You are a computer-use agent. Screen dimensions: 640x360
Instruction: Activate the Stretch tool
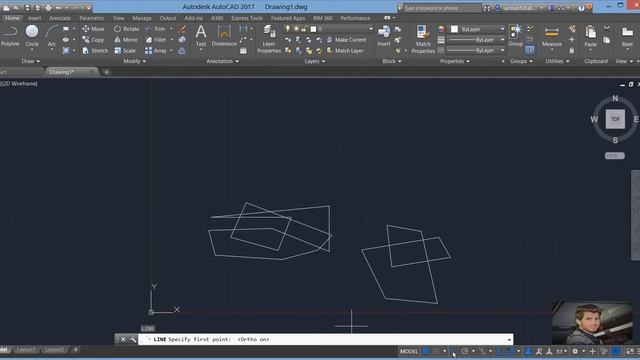coord(95,51)
